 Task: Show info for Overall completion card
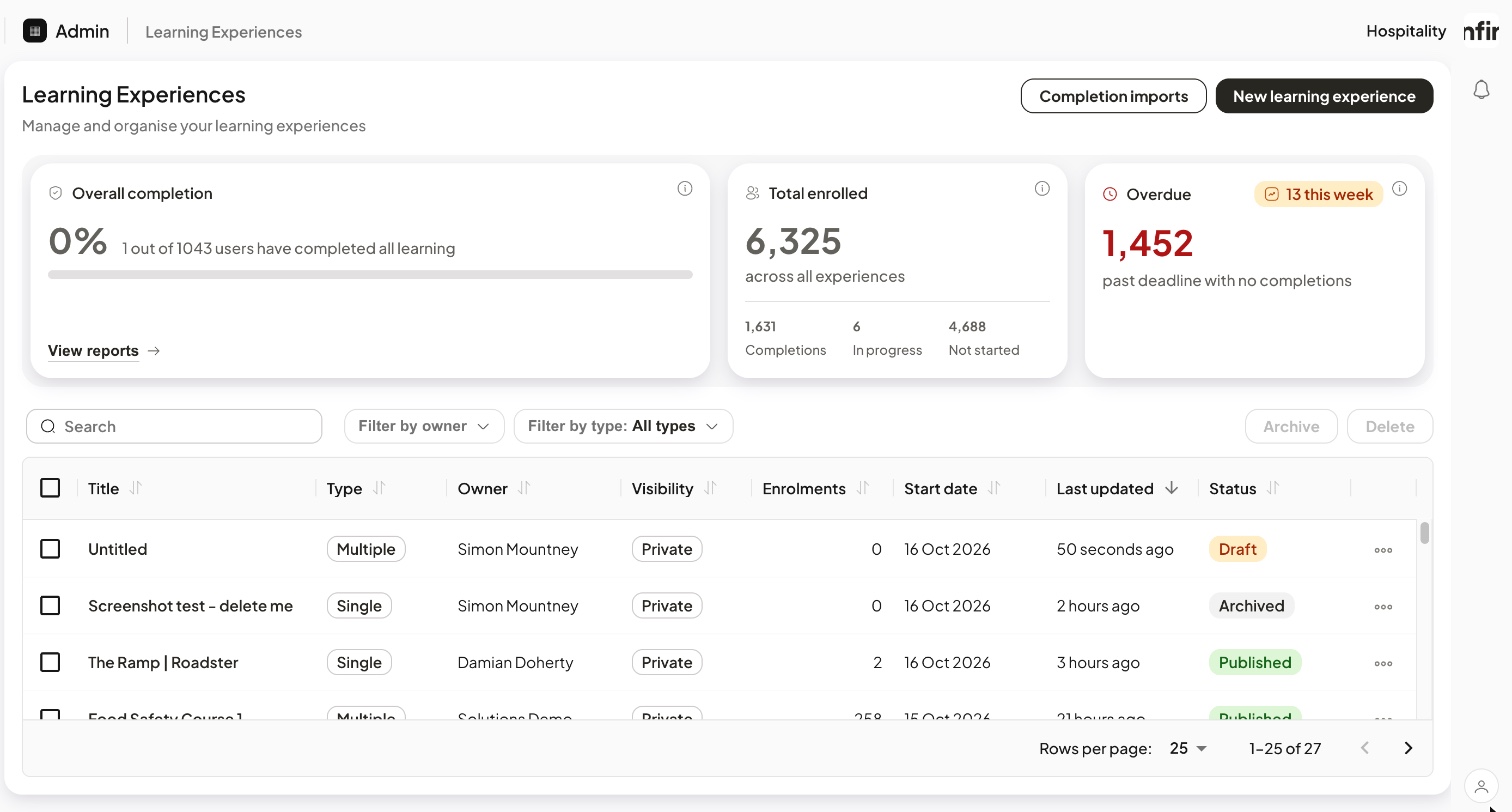(x=685, y=188)
